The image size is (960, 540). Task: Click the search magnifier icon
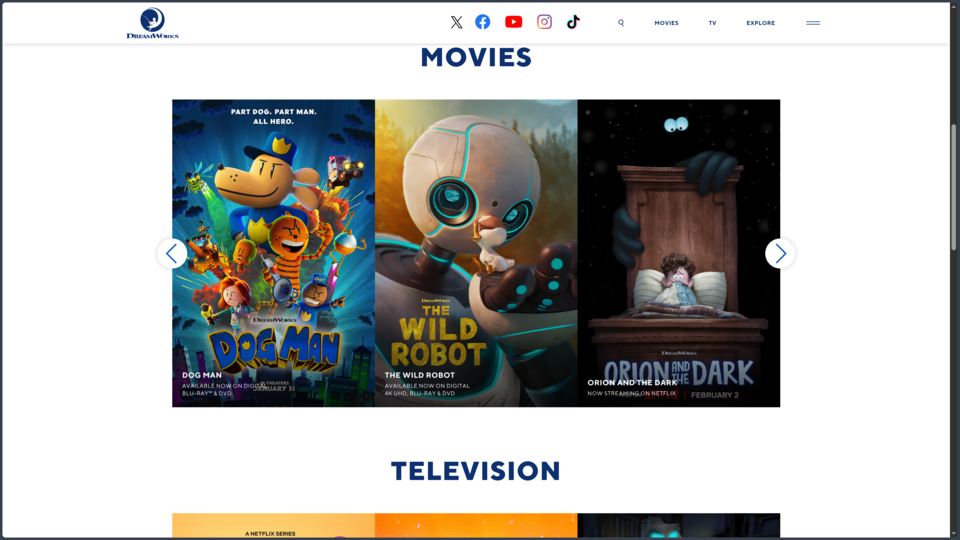pos(621,23)
